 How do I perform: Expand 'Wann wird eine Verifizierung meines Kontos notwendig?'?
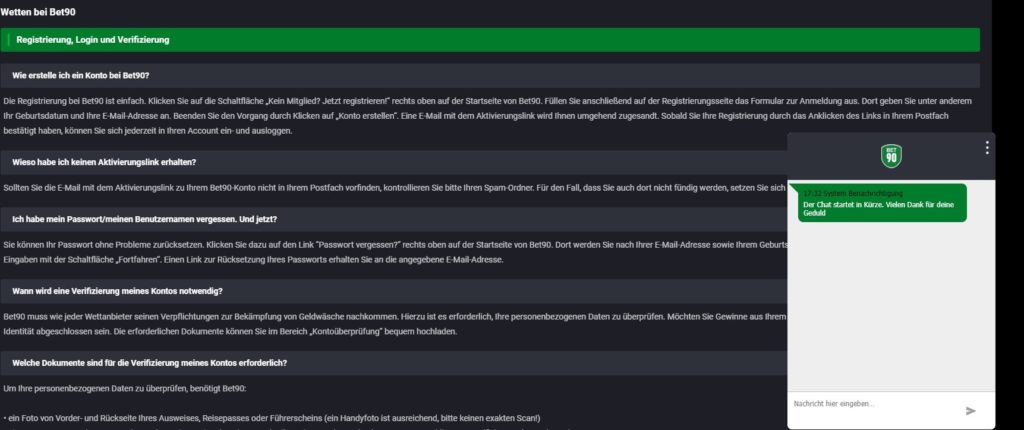point(394,291)
